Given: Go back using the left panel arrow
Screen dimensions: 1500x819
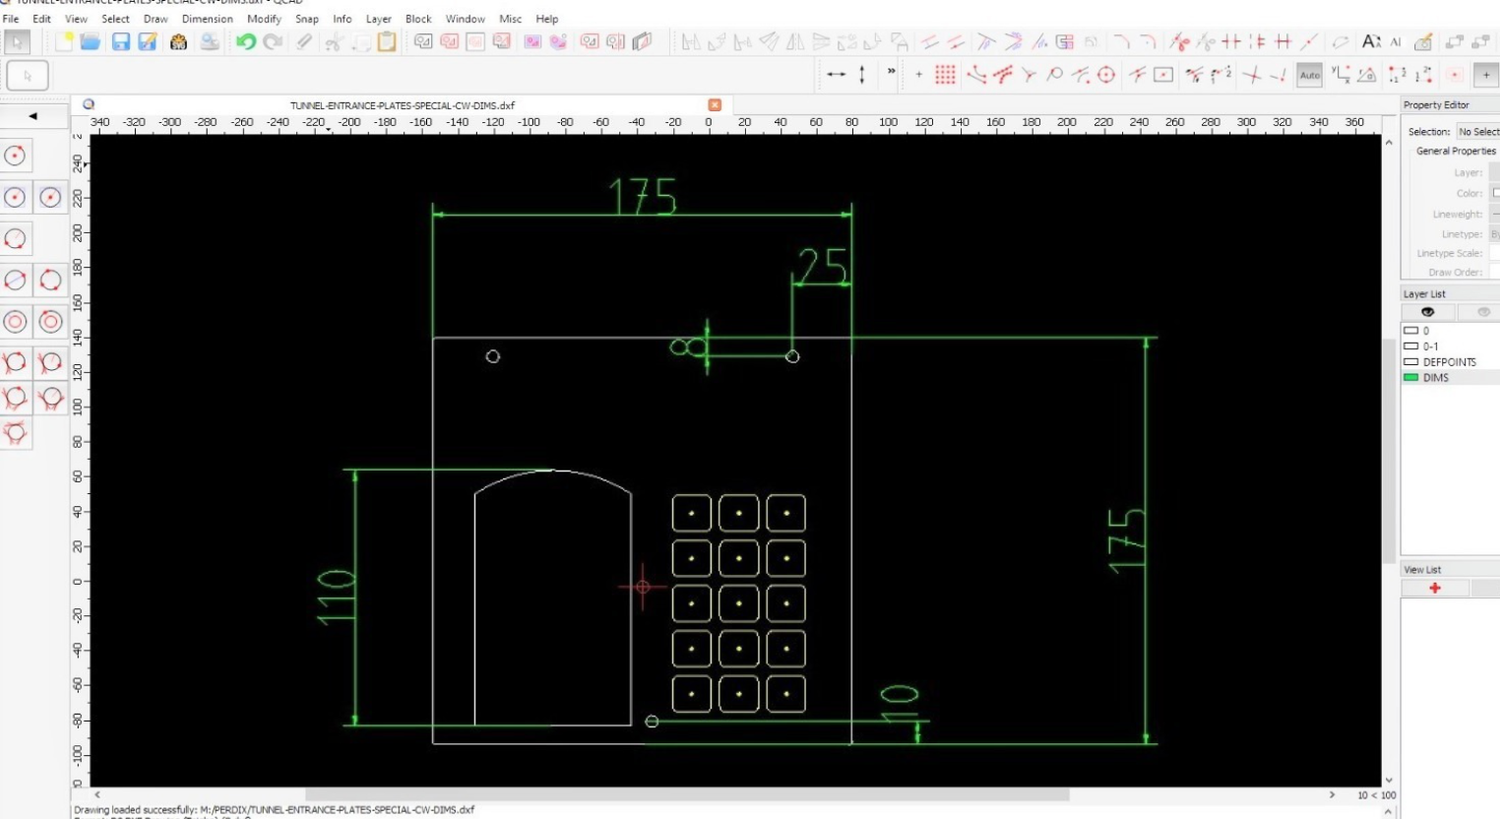Looking at the screenshot, I should (33, 116).
